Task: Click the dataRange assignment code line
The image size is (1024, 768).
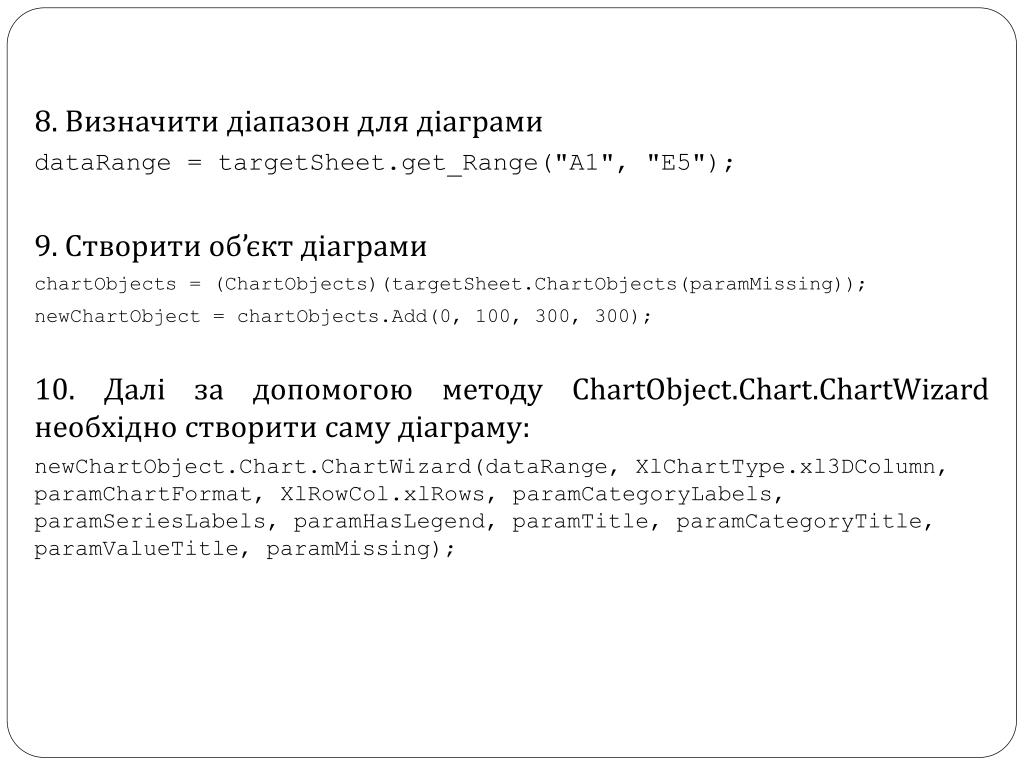Action: pyautogui.click(x=385, y=163)
